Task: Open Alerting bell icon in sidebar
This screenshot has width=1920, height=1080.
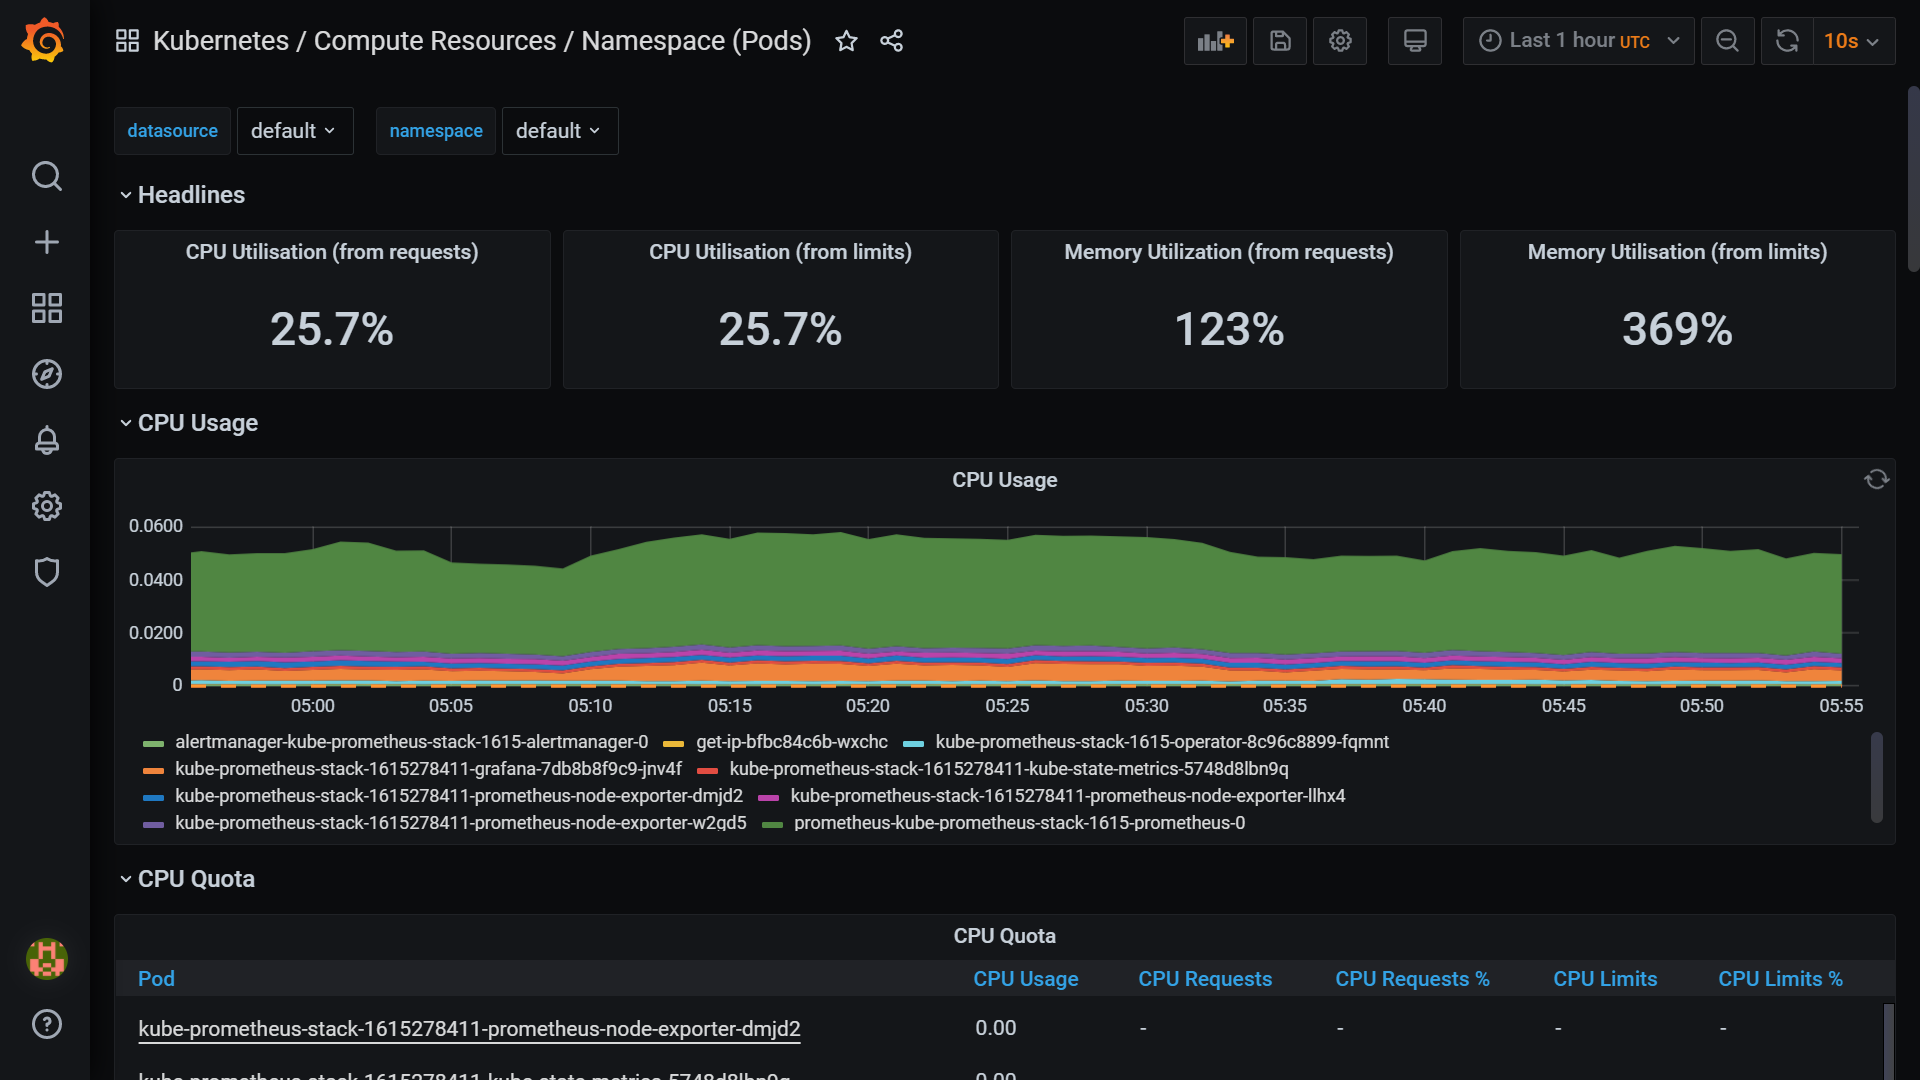Action: (x=47, y=440)
